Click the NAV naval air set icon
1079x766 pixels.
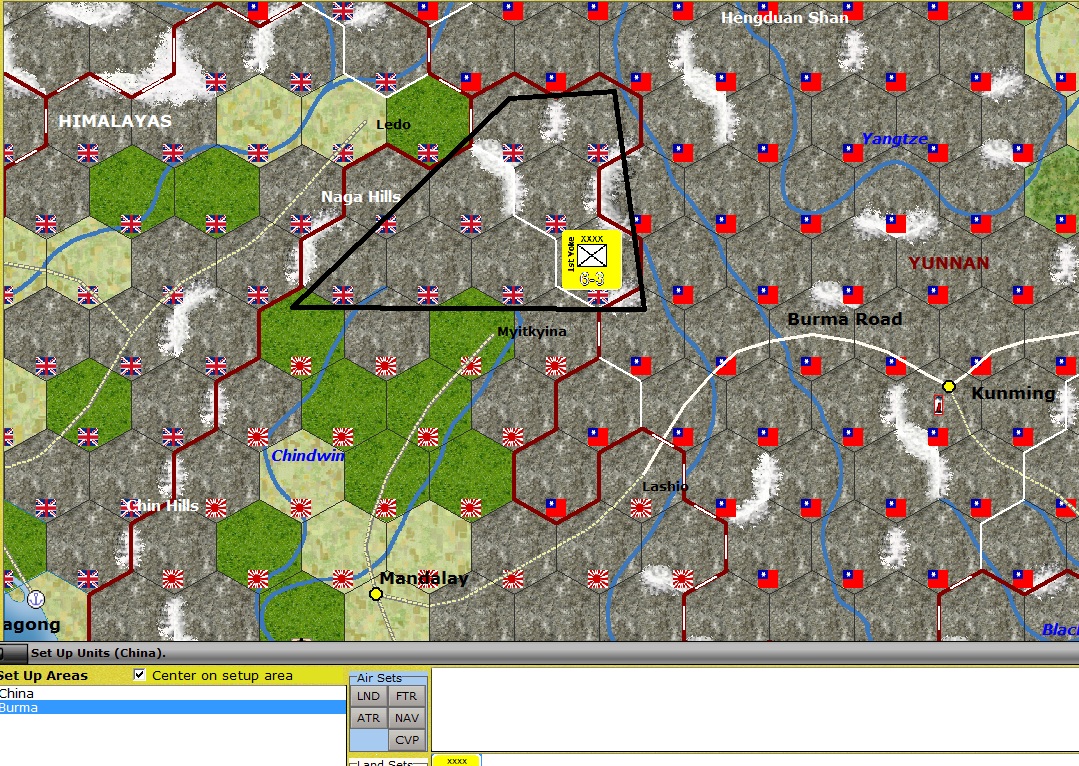tap(405, 718)
